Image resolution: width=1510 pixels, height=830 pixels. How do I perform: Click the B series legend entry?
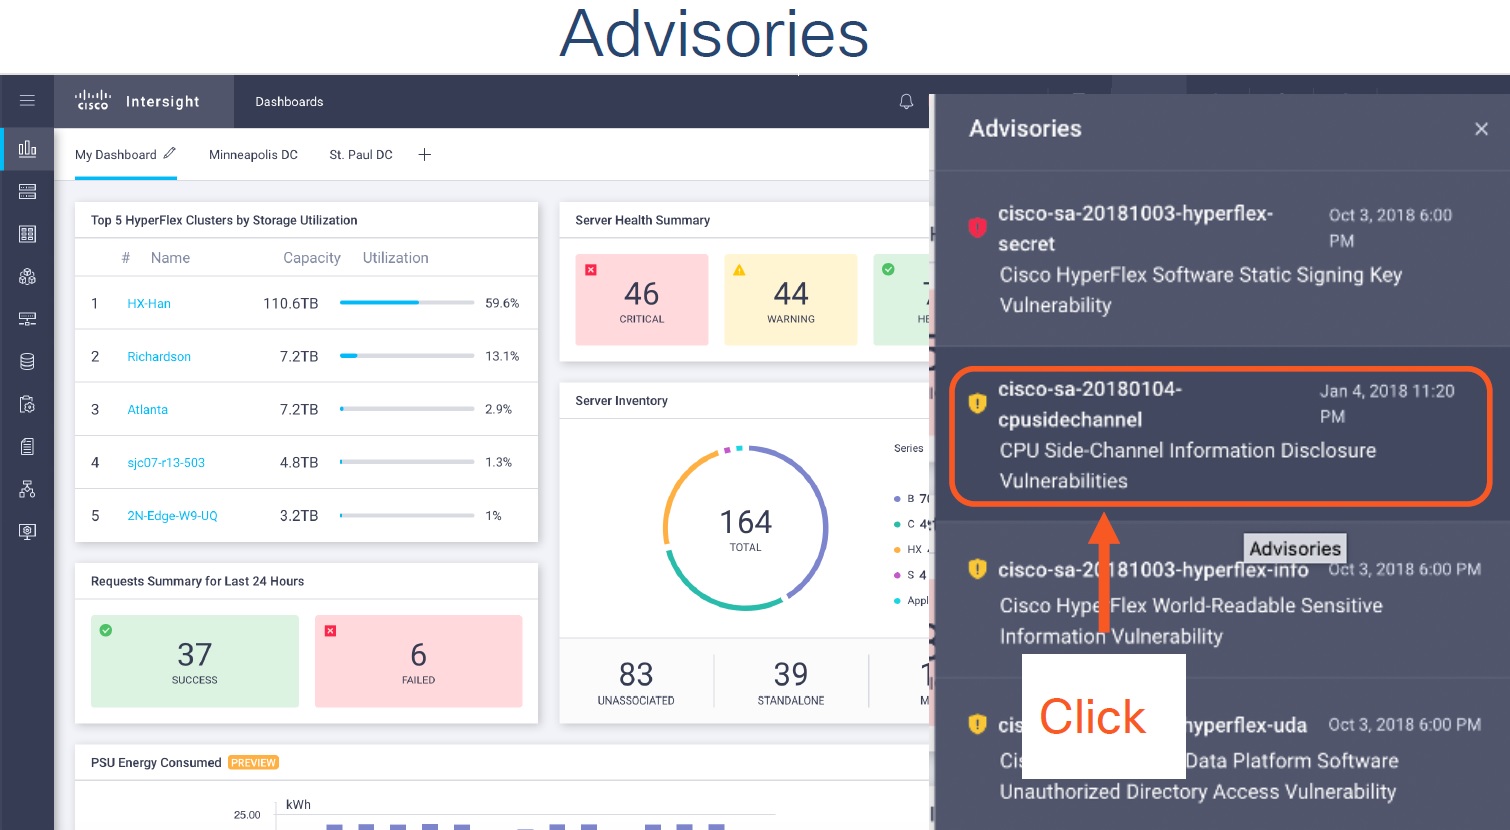click(x=910, y=498)
